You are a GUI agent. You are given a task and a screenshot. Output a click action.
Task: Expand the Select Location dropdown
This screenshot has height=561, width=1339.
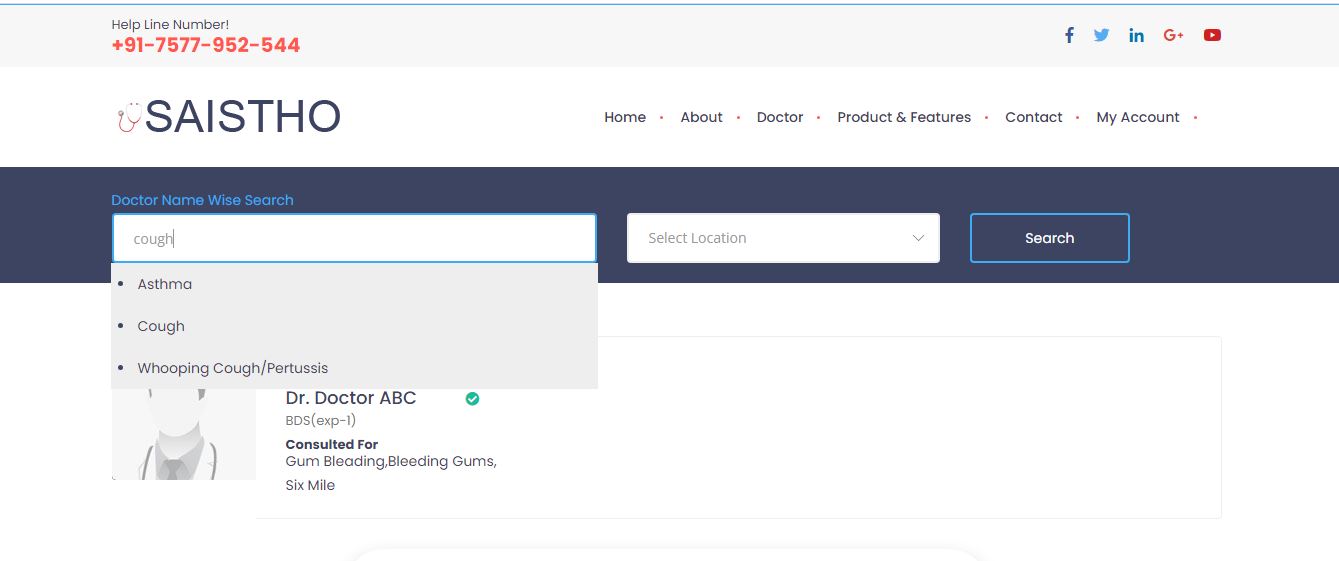[x=783, y=238]
